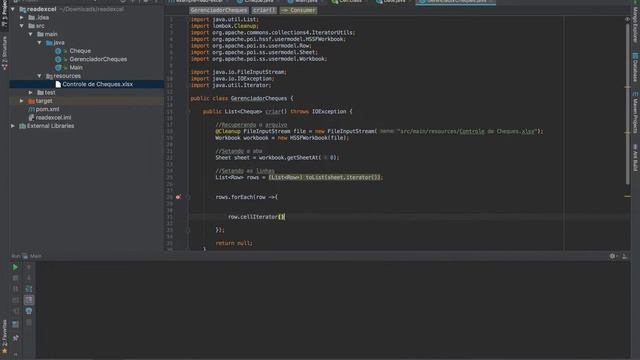Click the pause output icon in Run panel
This screenshot has height=360, width=640.
pyautogui.click(x=15, y=289)
